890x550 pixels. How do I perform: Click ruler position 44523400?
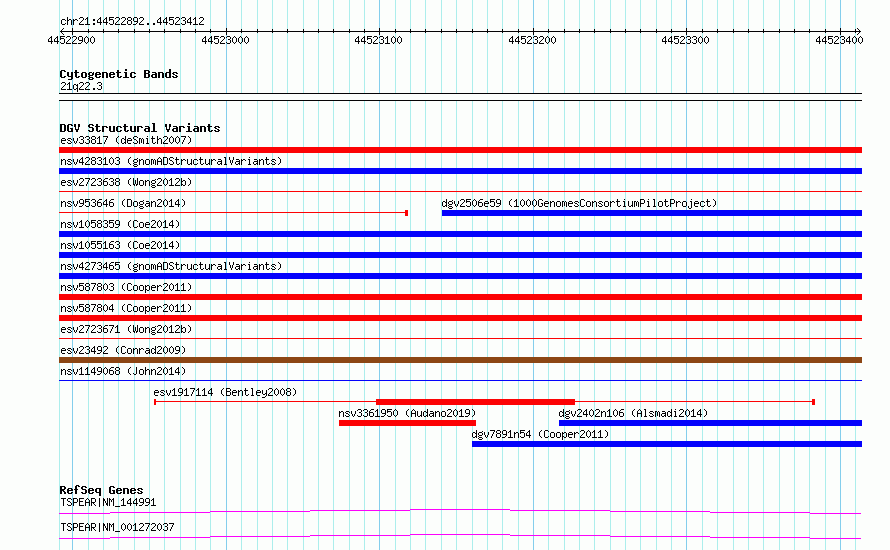[839, 40]
